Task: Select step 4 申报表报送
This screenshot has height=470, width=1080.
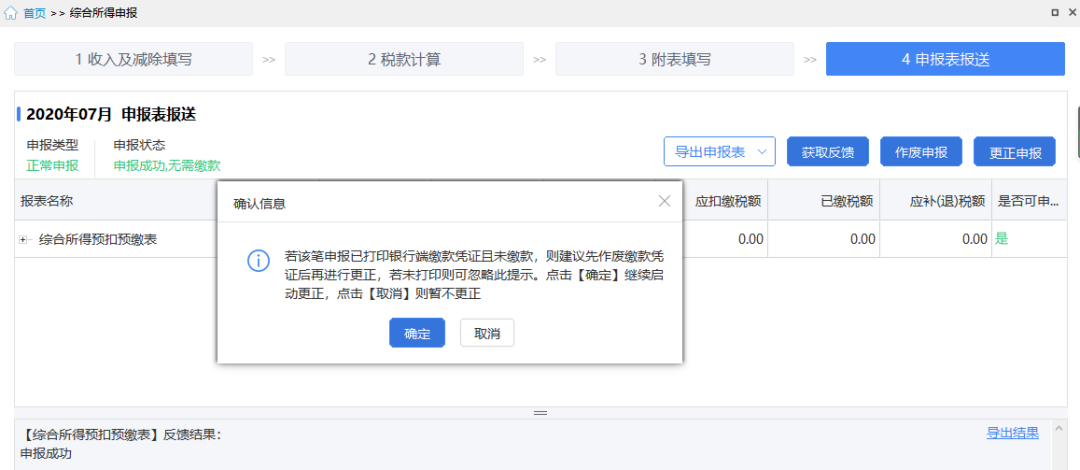Action: tap(945, 59)
